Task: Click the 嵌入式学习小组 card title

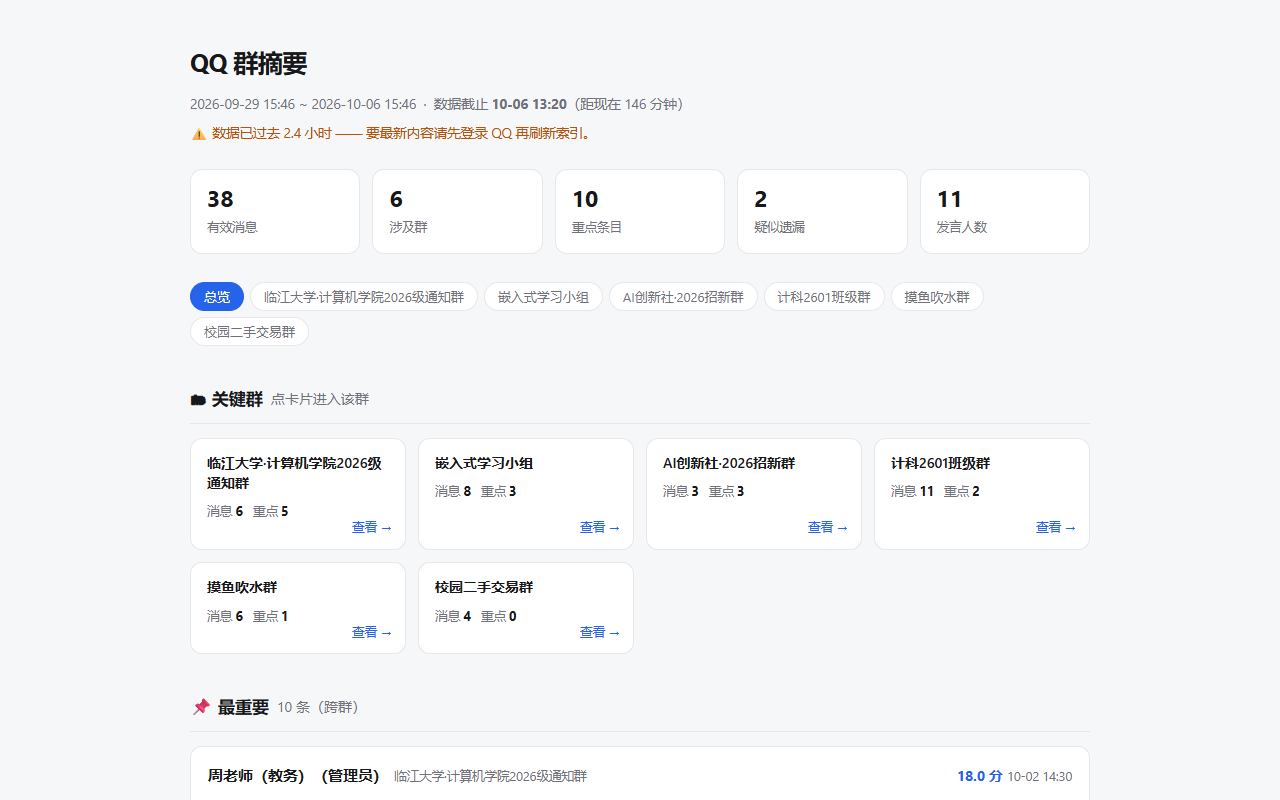Action: pos(484,463)
